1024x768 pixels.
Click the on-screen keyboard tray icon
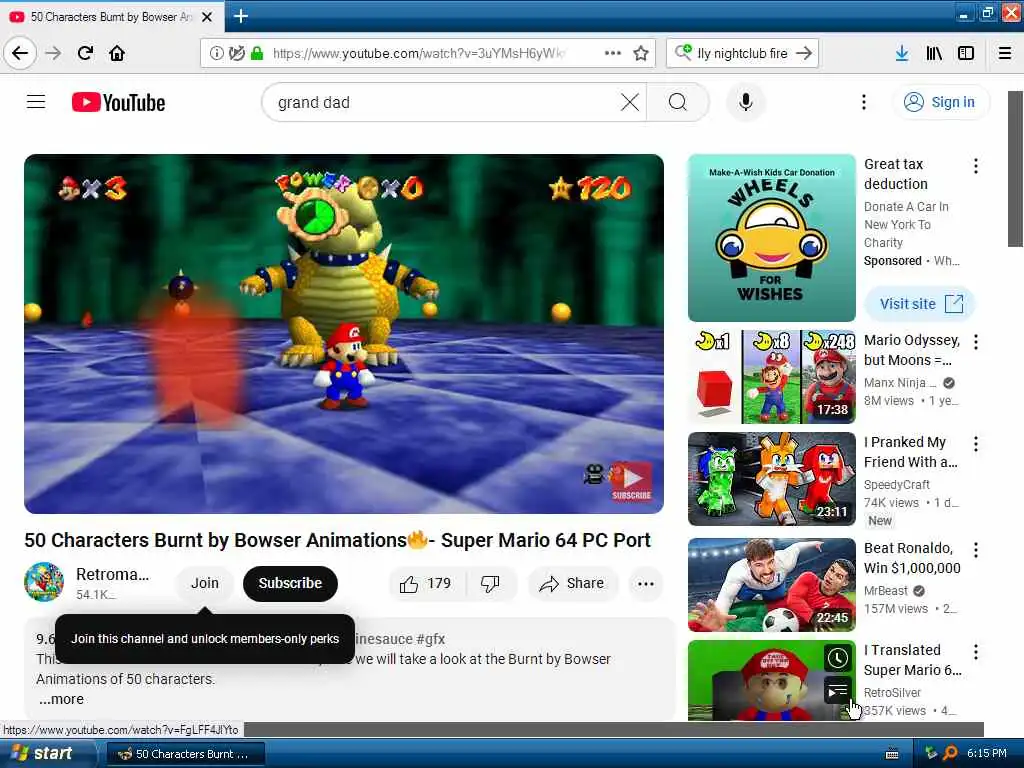click(891, 754)
